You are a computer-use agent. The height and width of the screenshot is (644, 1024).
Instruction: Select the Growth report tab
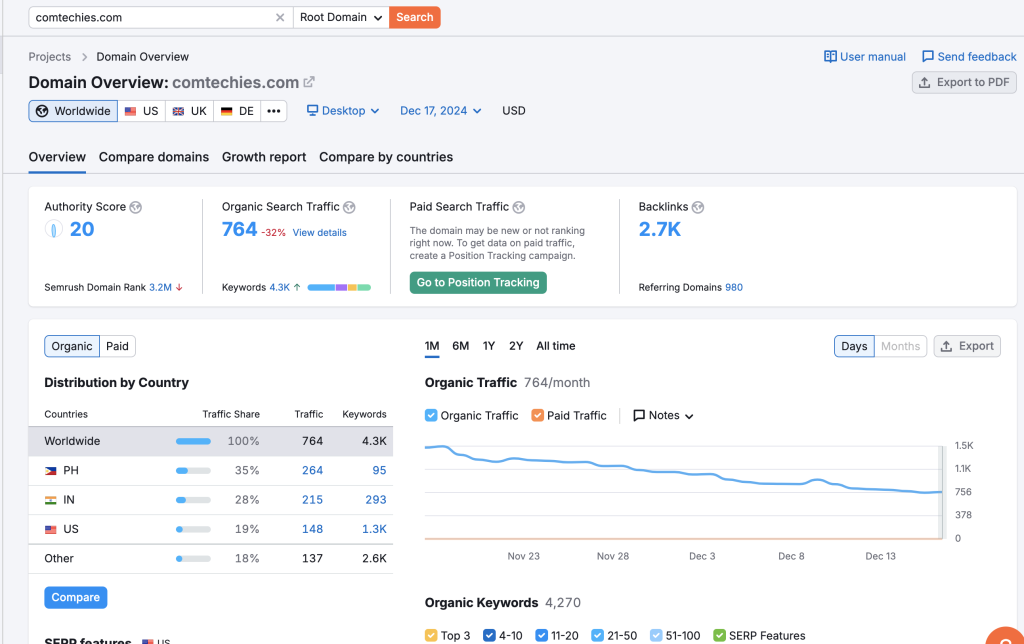263,157
